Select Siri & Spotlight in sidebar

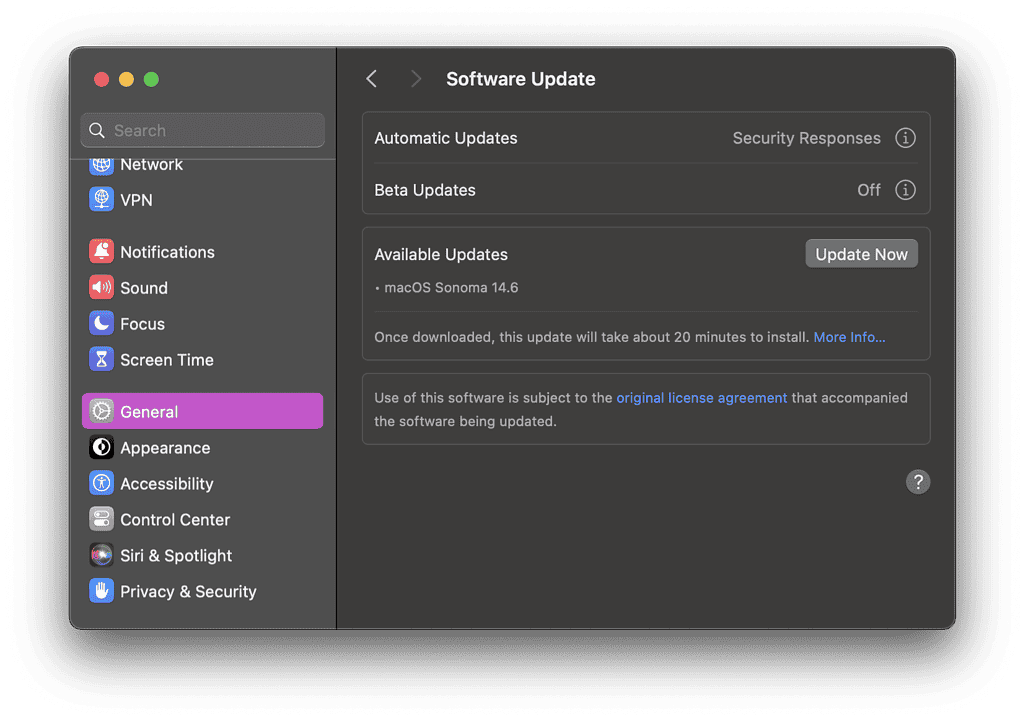pyautogui.click(x=175, y=556)
